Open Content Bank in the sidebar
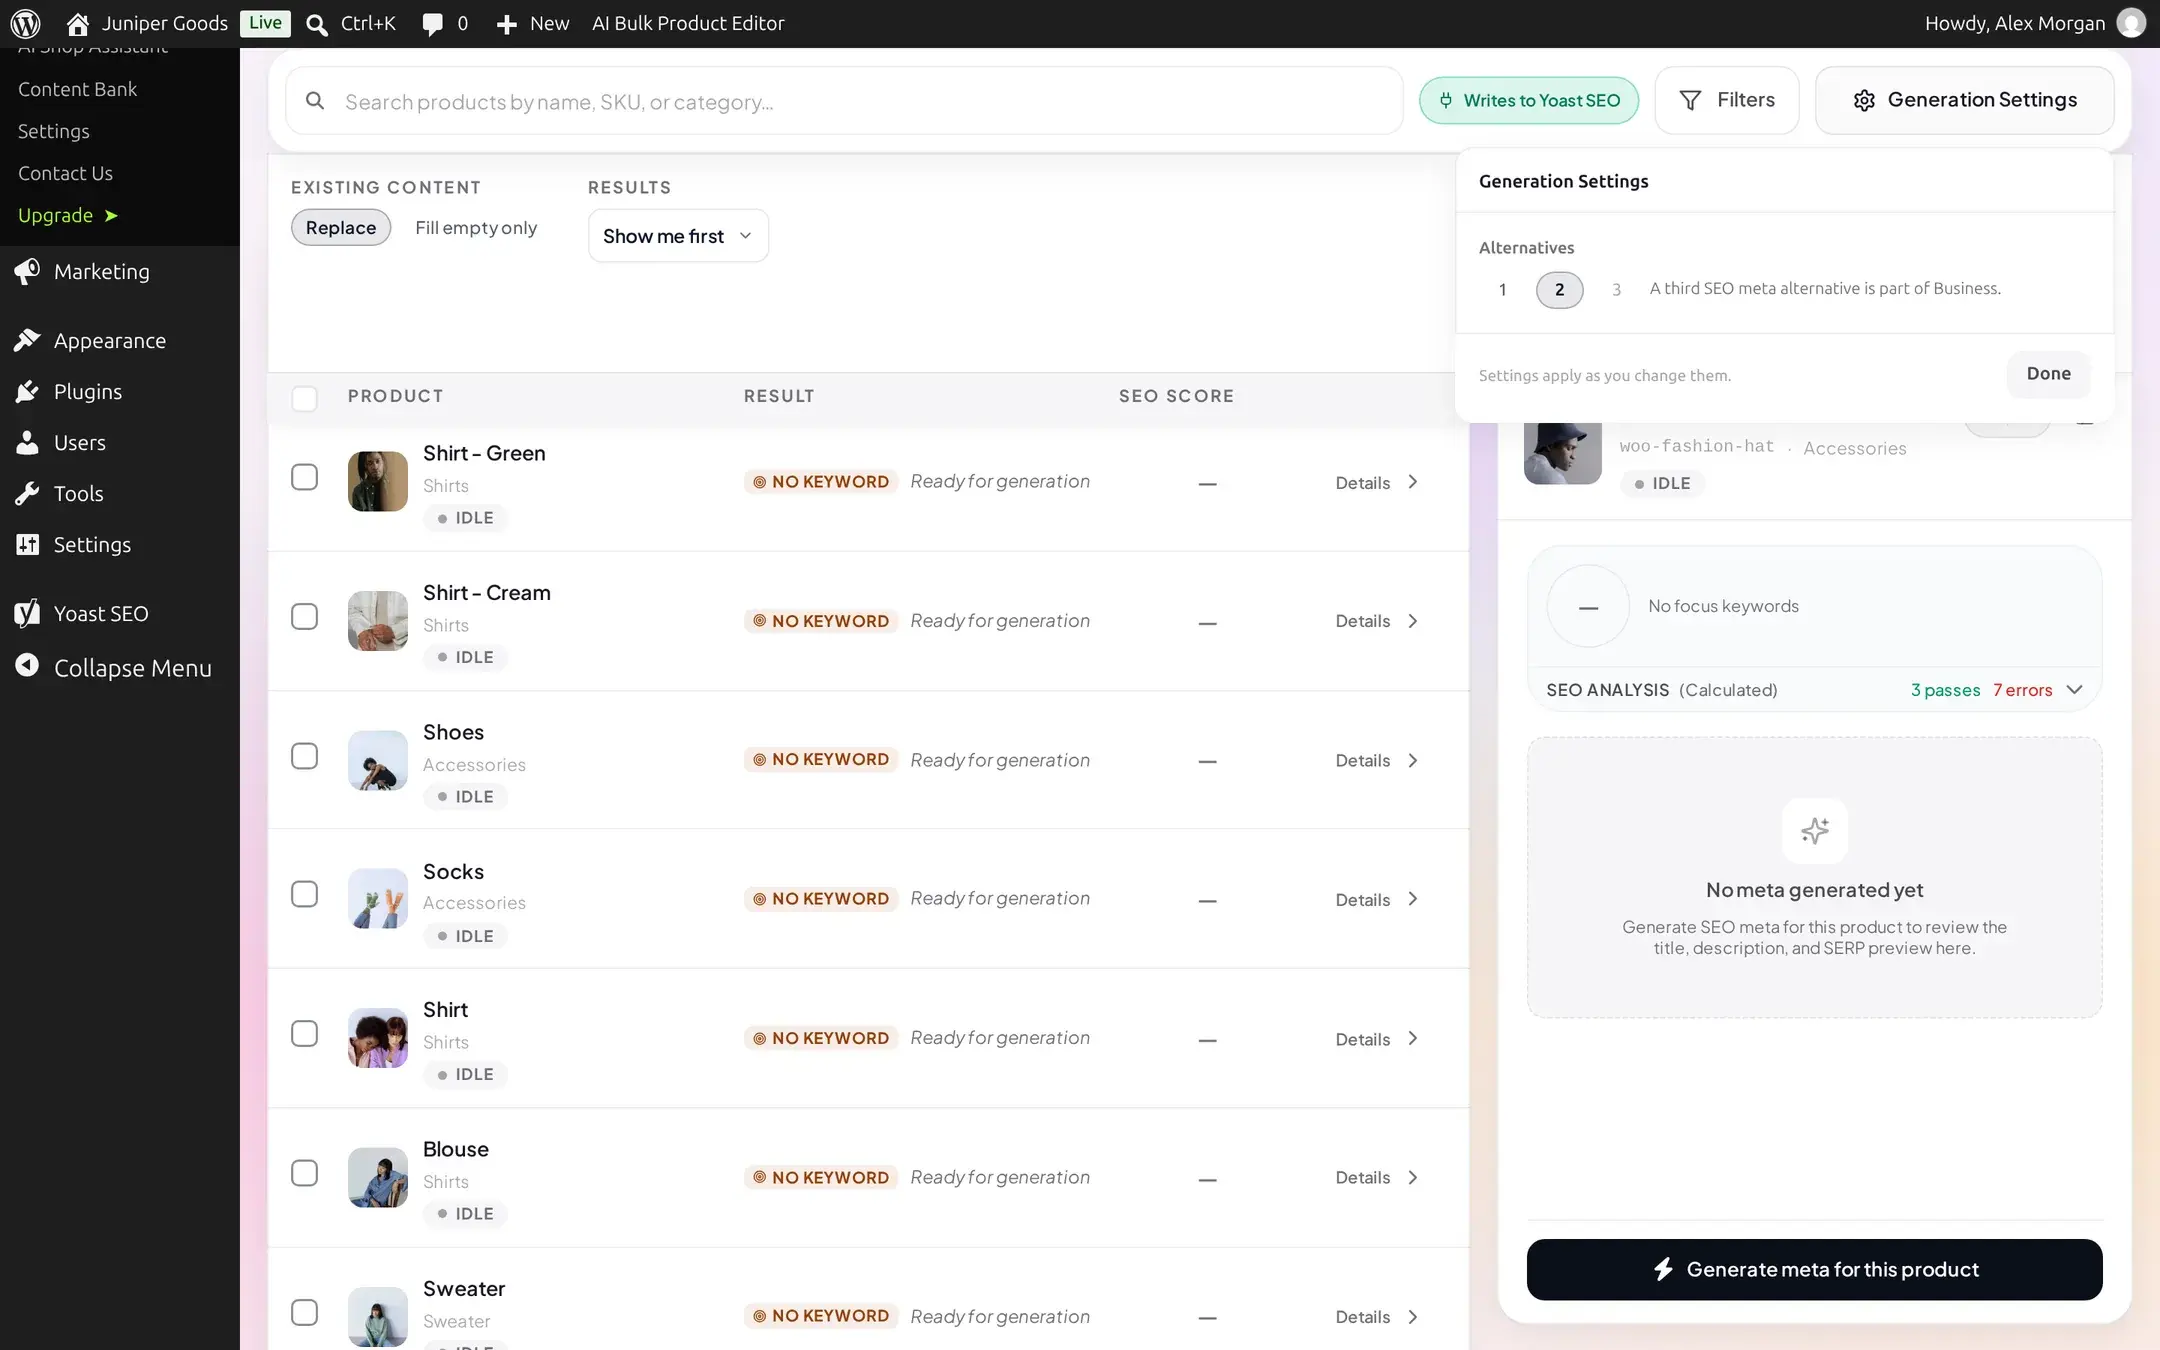The image size is (2160, 1350). point(78,89)
